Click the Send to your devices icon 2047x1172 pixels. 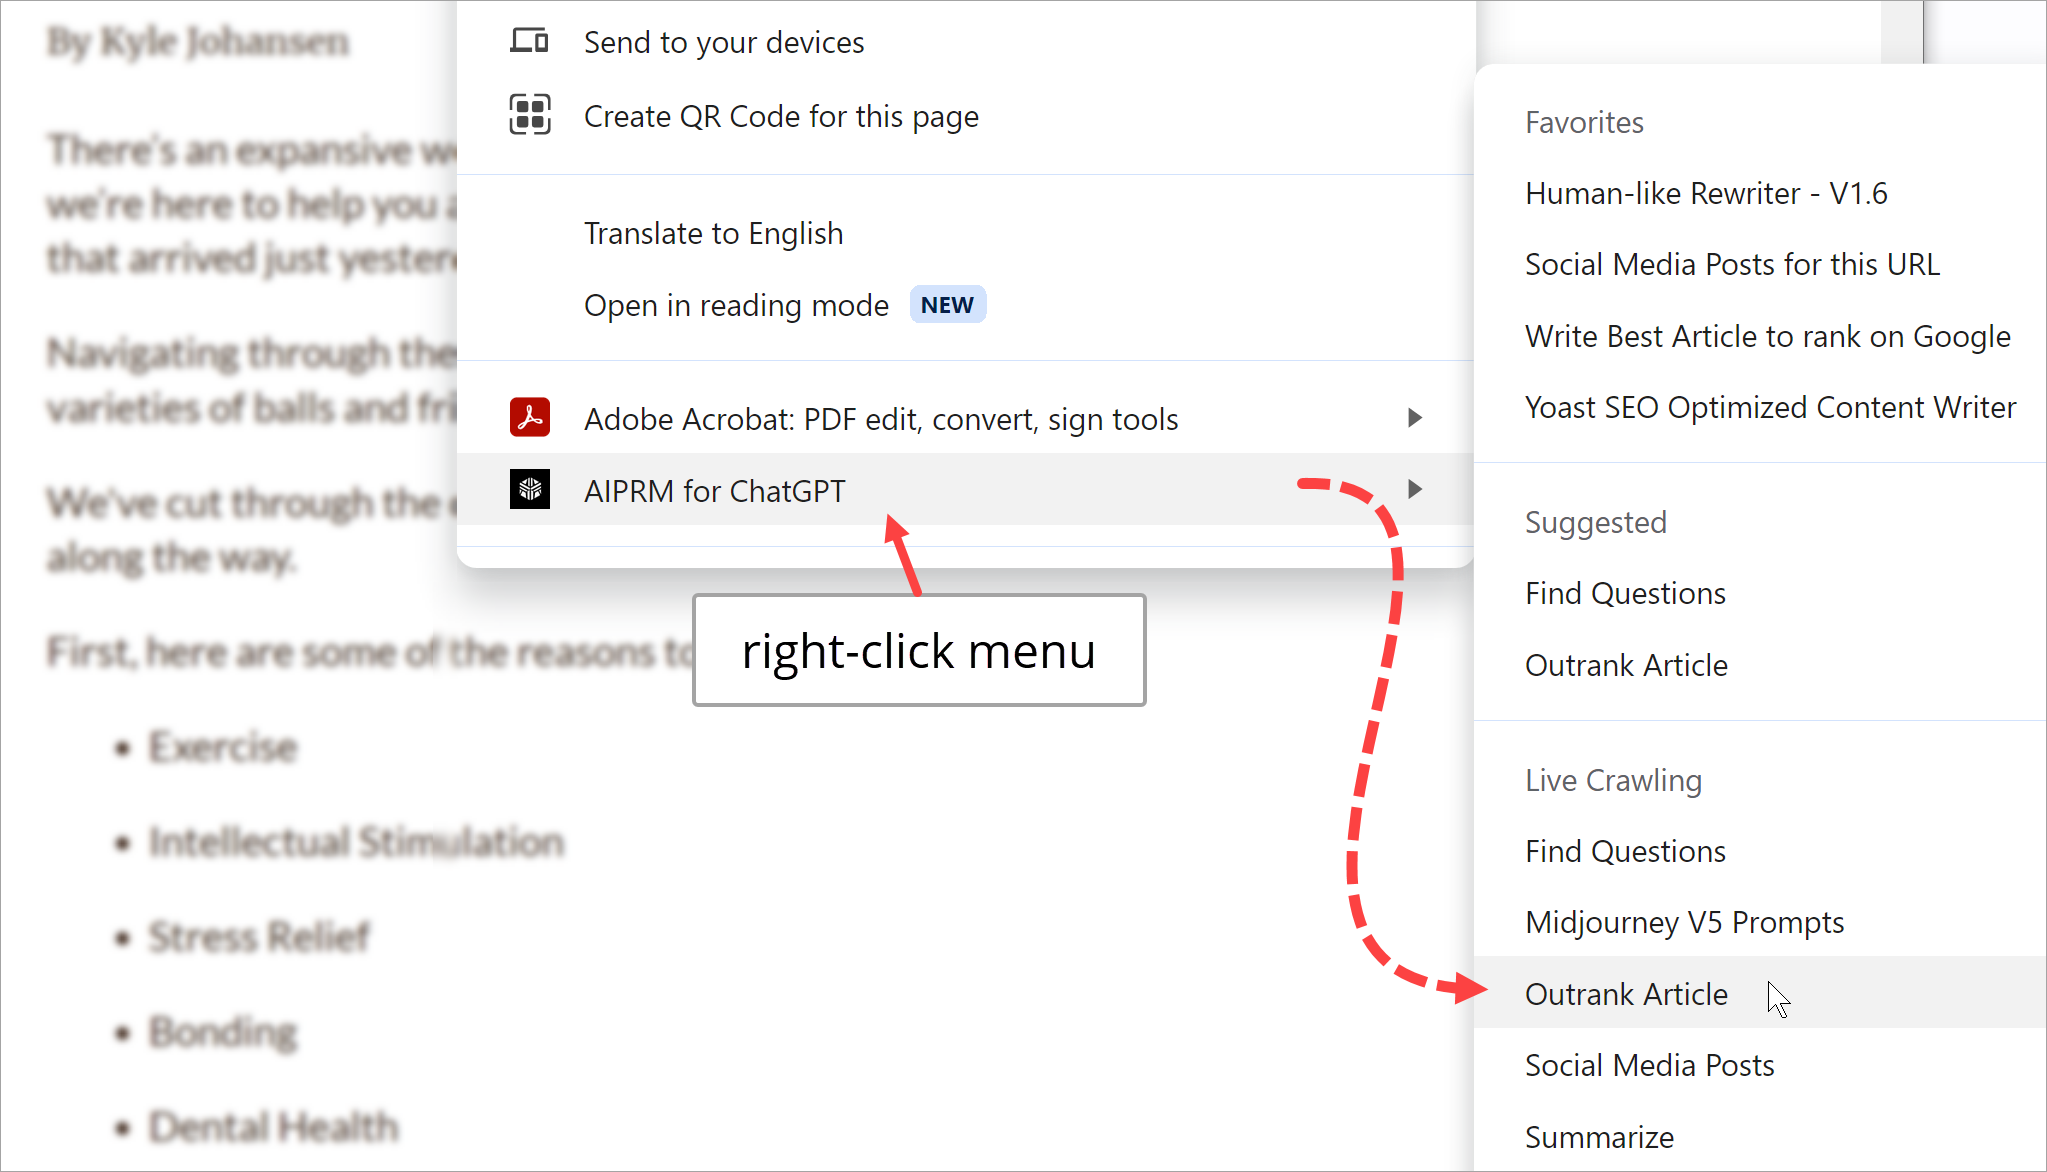click(x=529, y=42)
